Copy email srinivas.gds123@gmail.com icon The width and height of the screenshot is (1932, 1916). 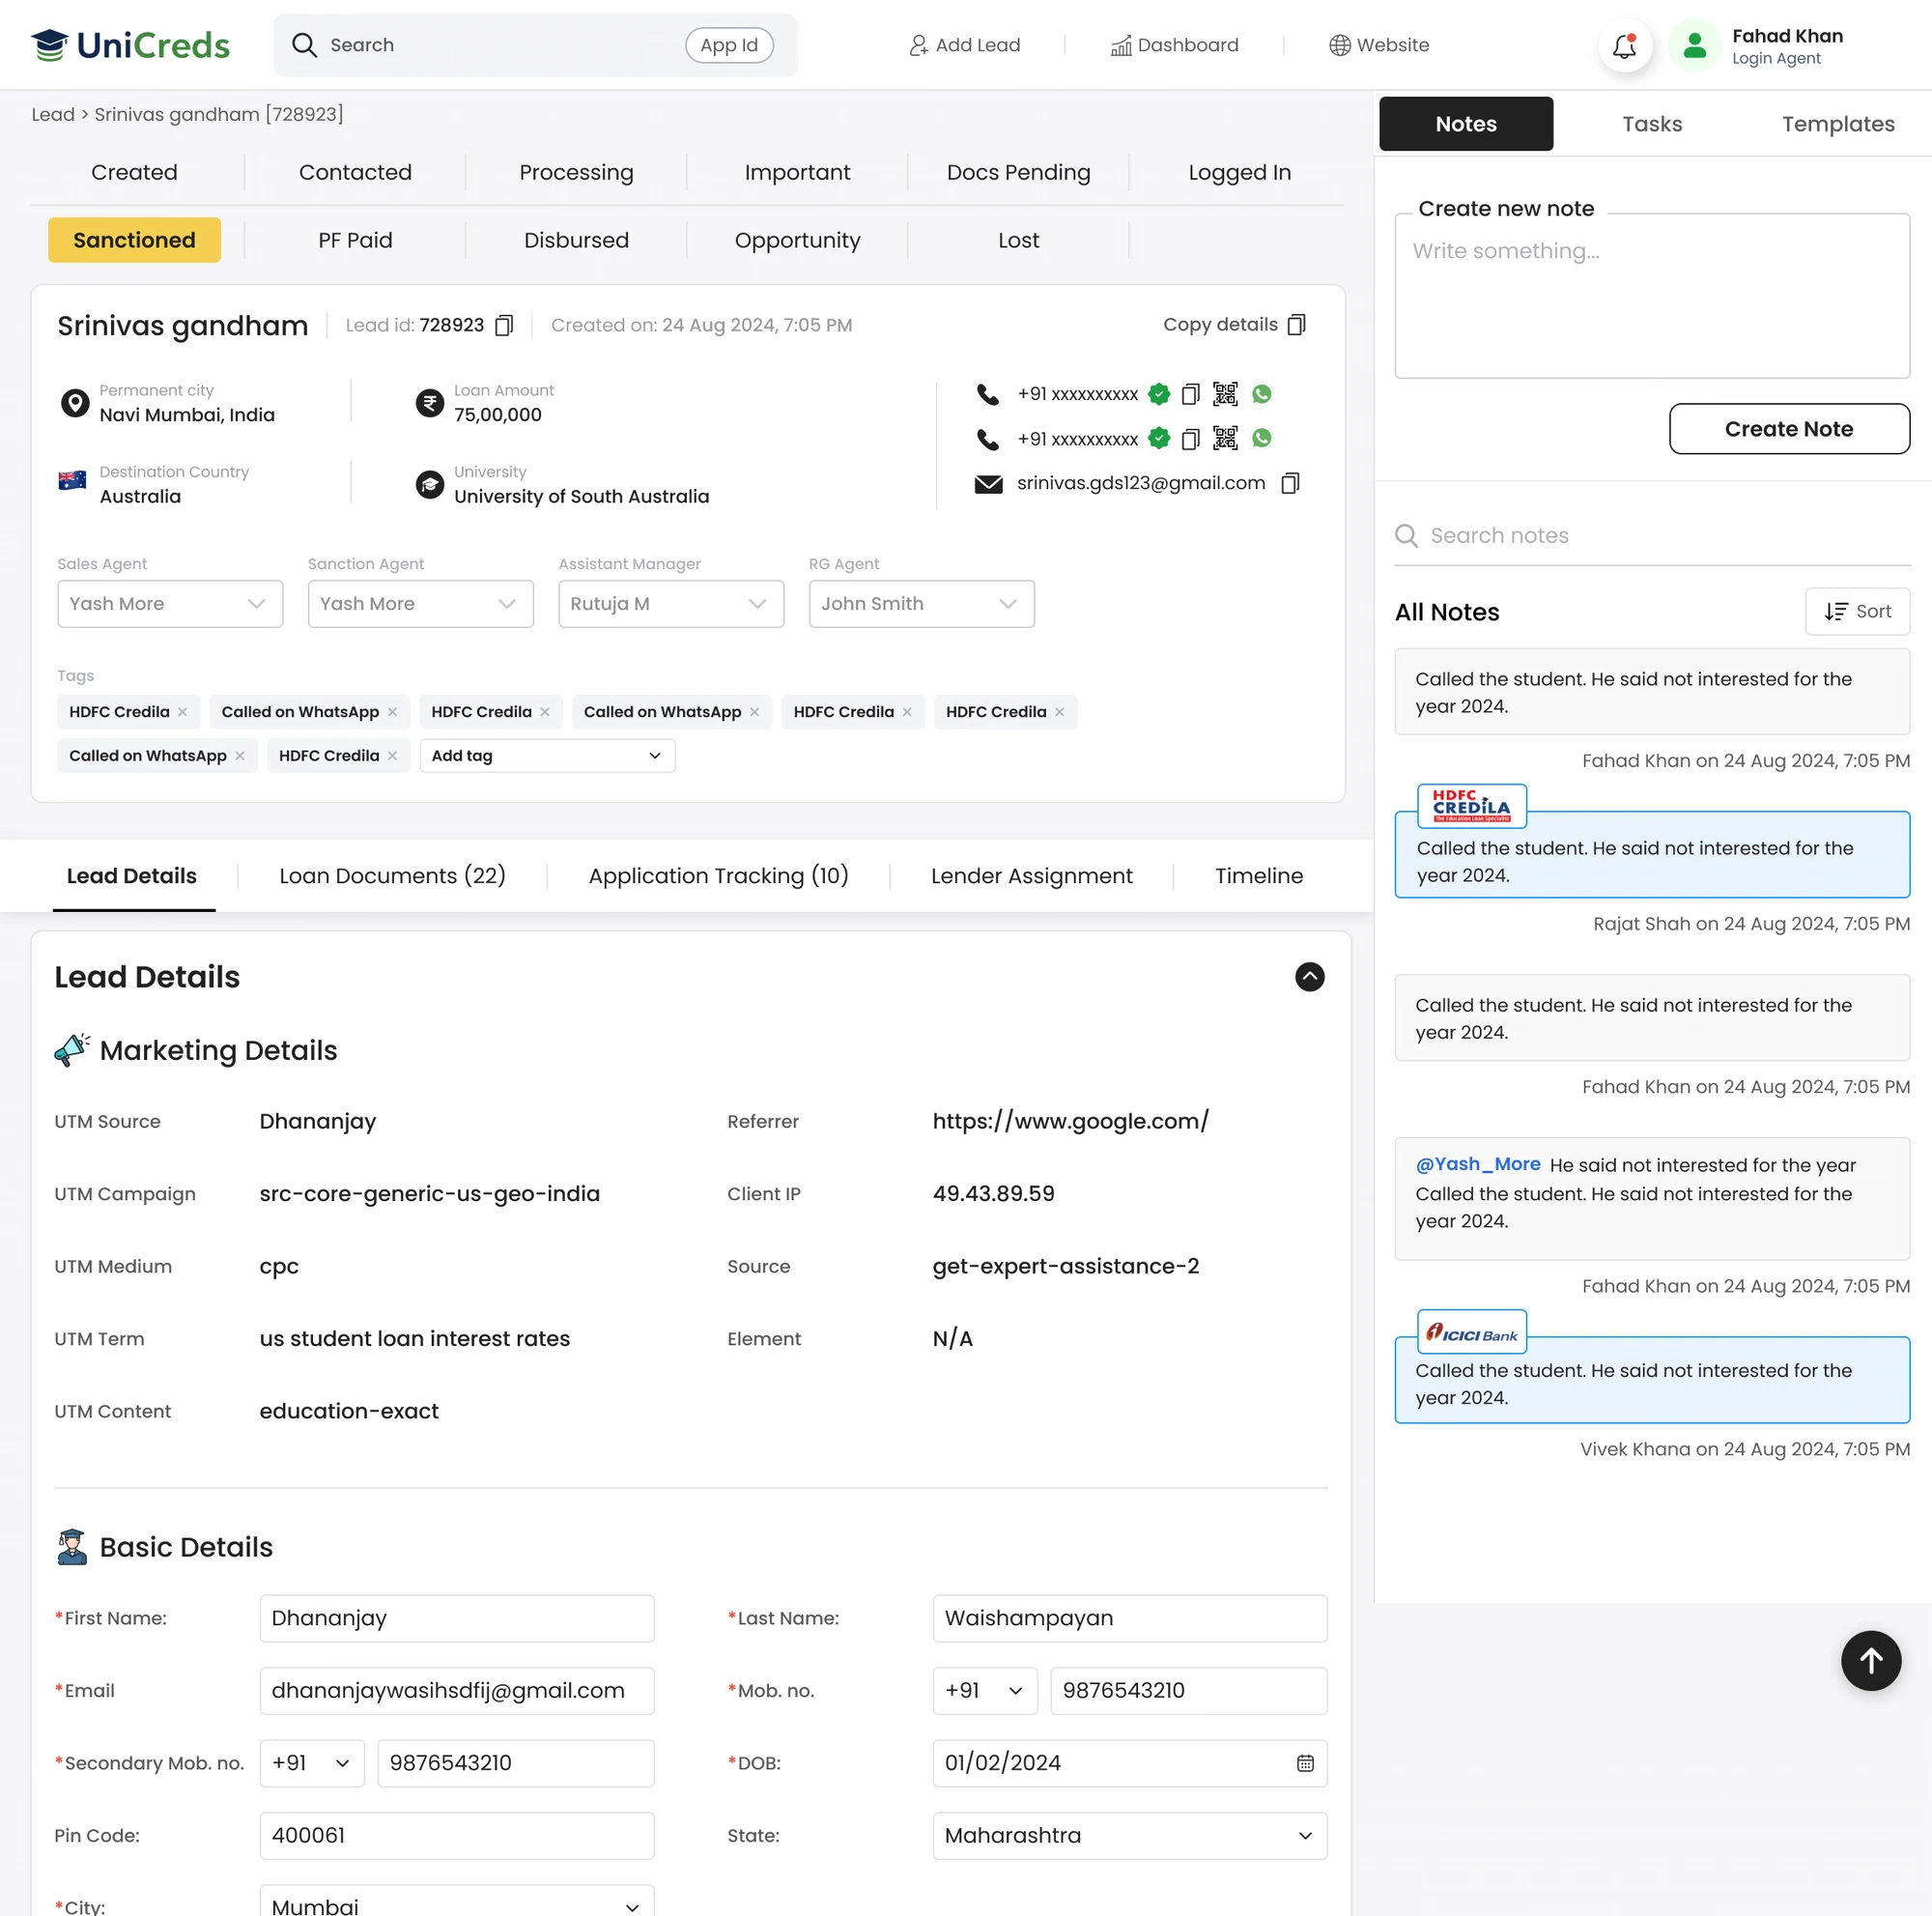1290,483
